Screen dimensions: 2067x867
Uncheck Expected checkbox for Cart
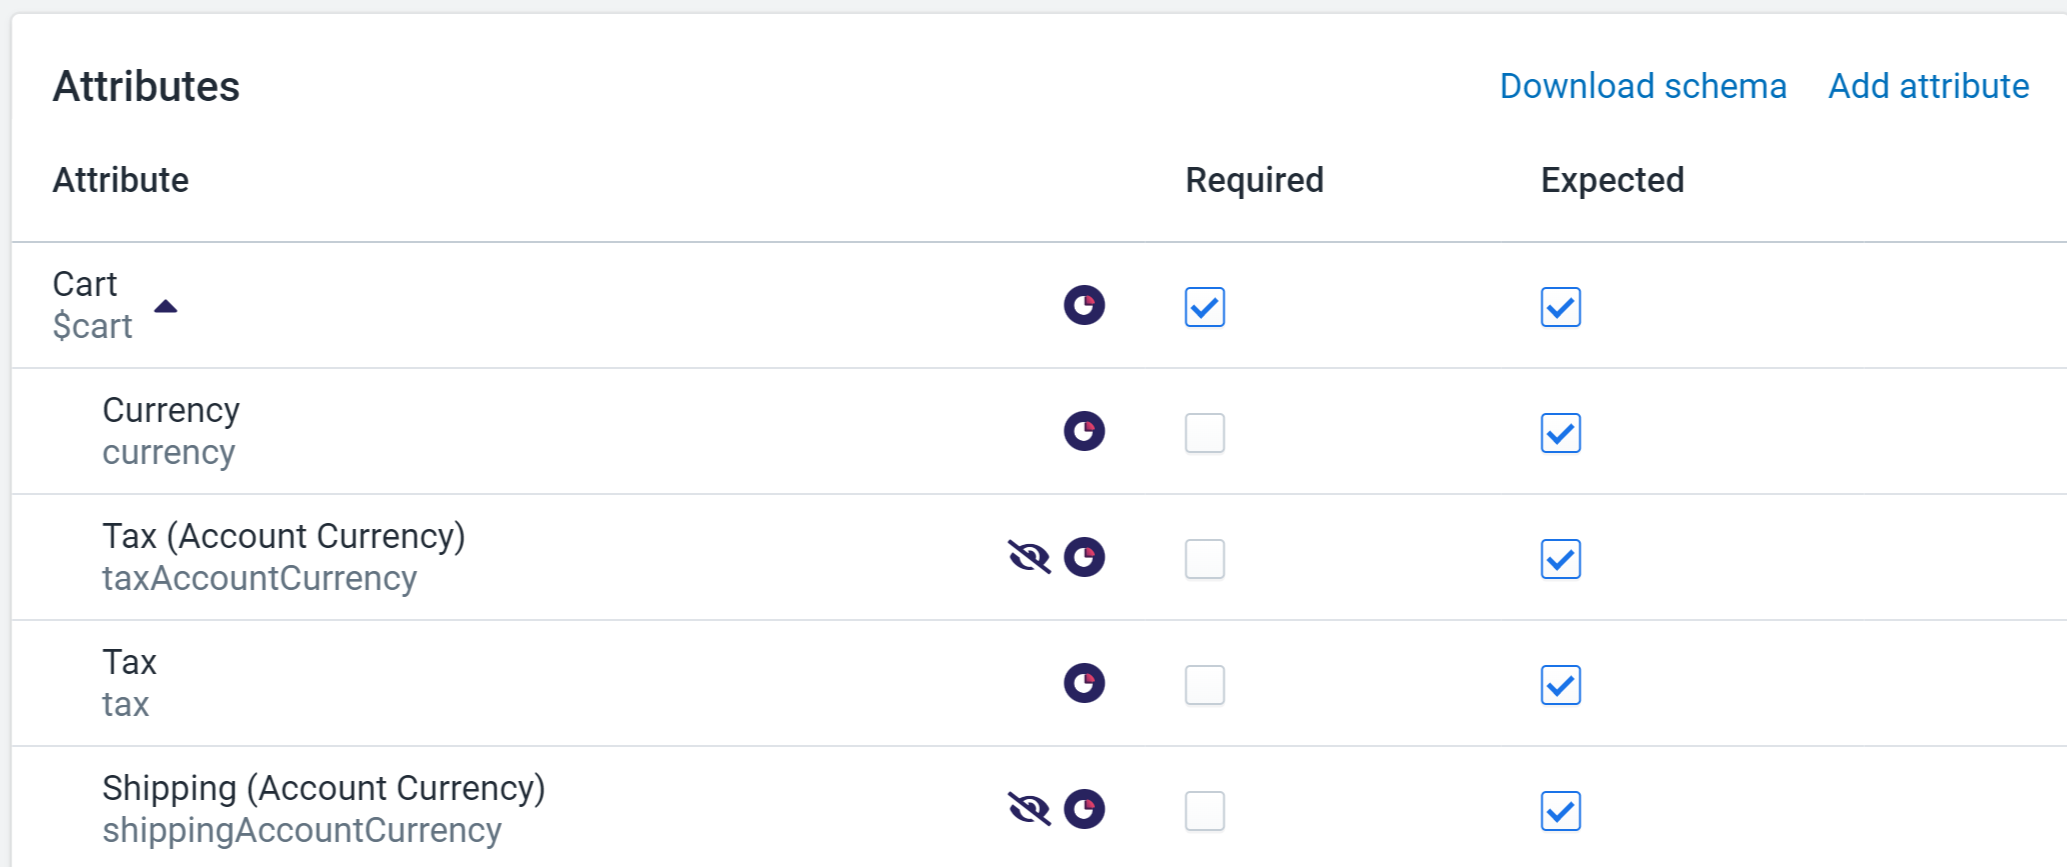(1561, 307)
